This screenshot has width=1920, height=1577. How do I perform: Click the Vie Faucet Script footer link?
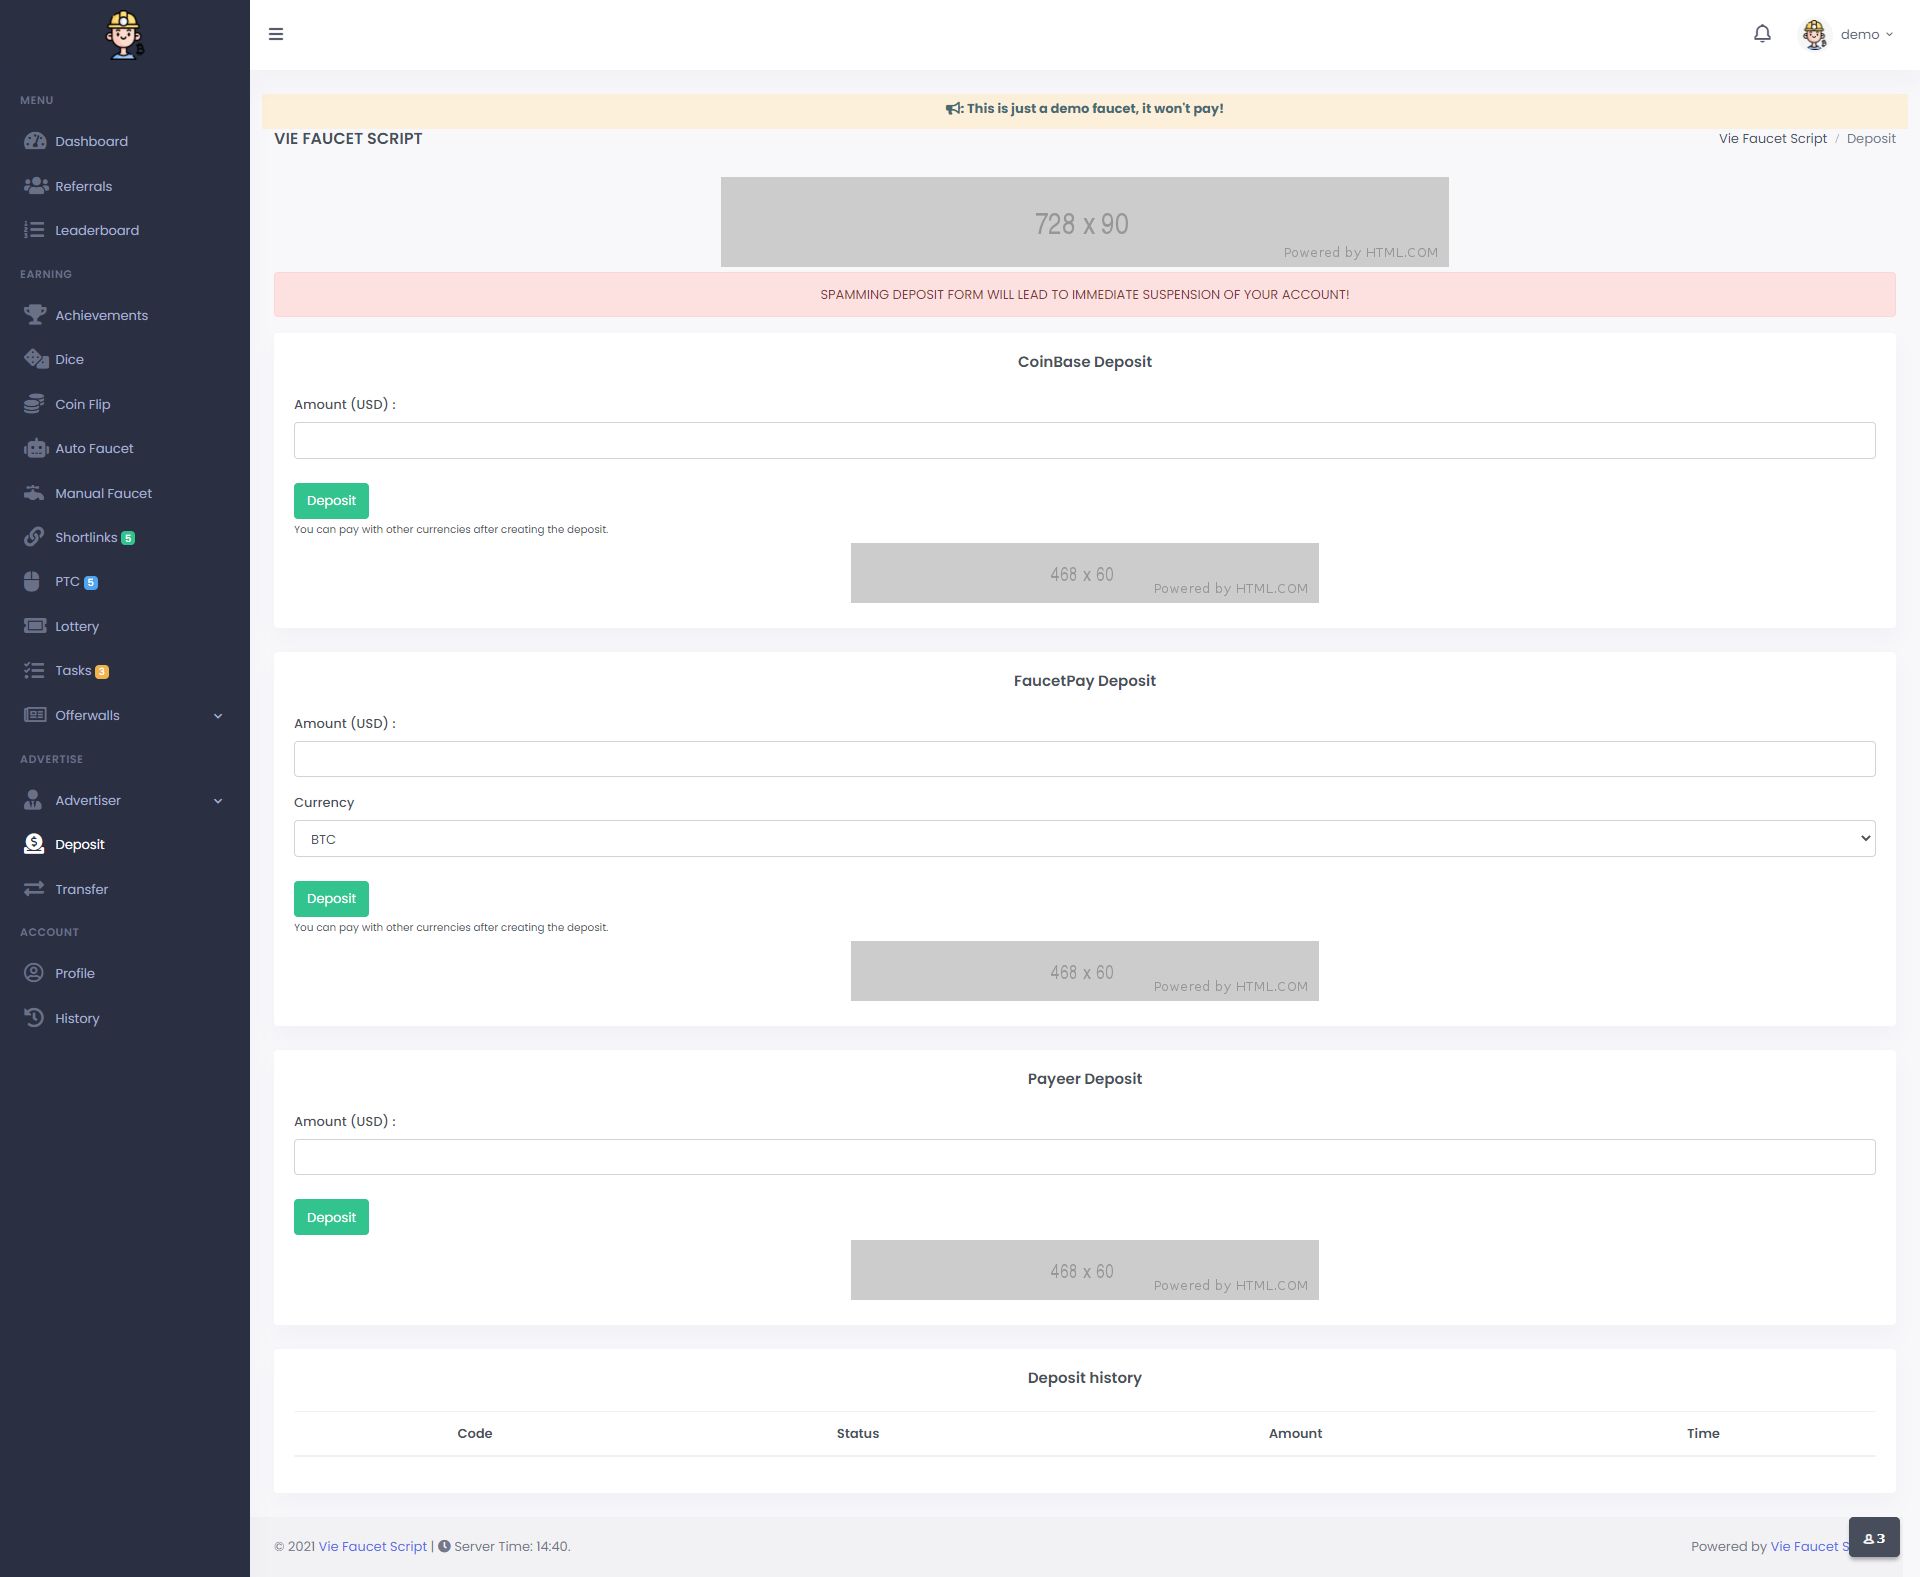click(372, 1546)
